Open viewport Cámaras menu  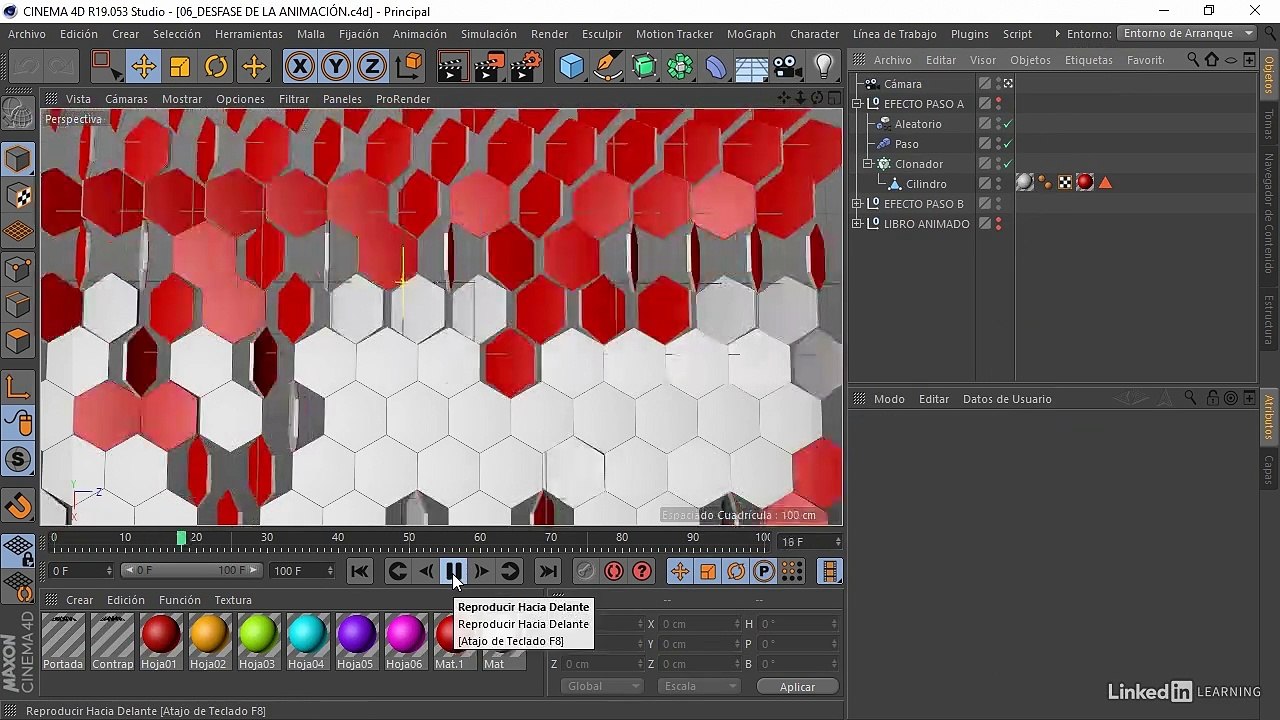[x=126, y=99]
